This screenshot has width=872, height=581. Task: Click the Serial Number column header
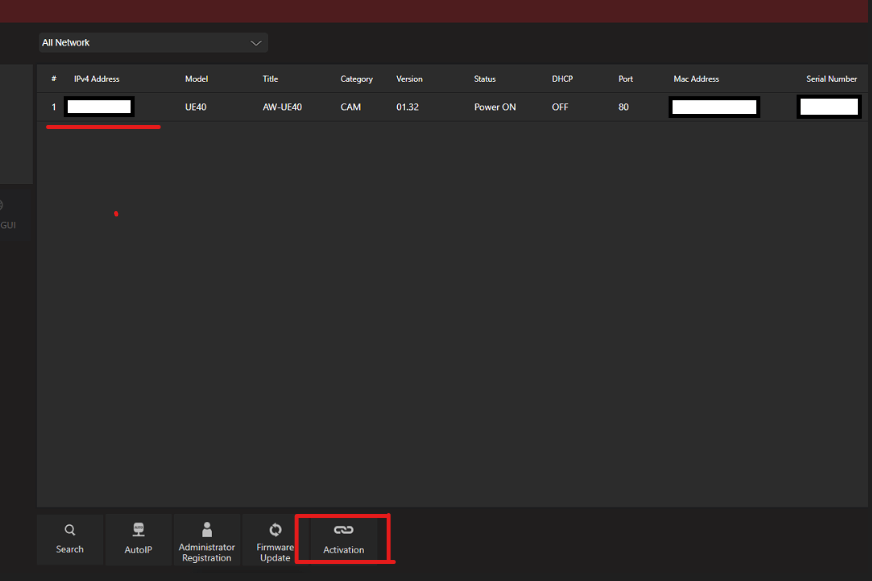(x=831, y=78)
